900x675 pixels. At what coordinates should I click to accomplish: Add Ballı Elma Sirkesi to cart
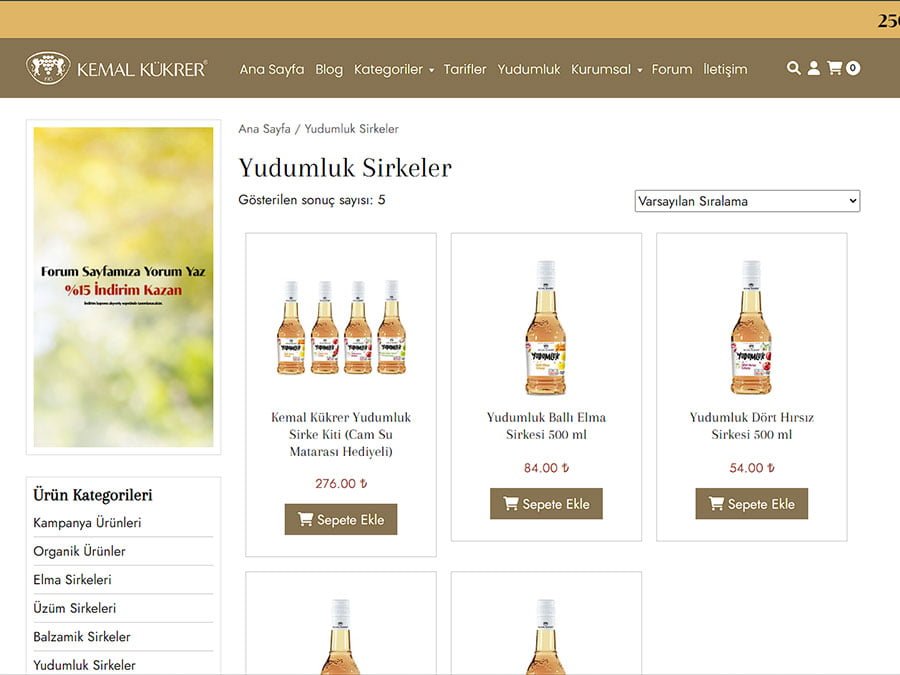click(x=546, y=504)
